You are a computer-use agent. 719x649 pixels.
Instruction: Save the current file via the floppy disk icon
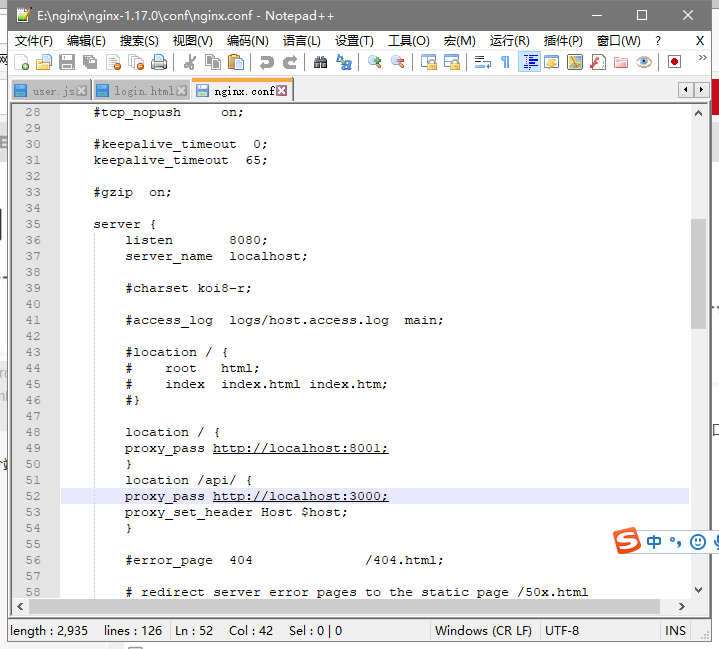point(67,62)
